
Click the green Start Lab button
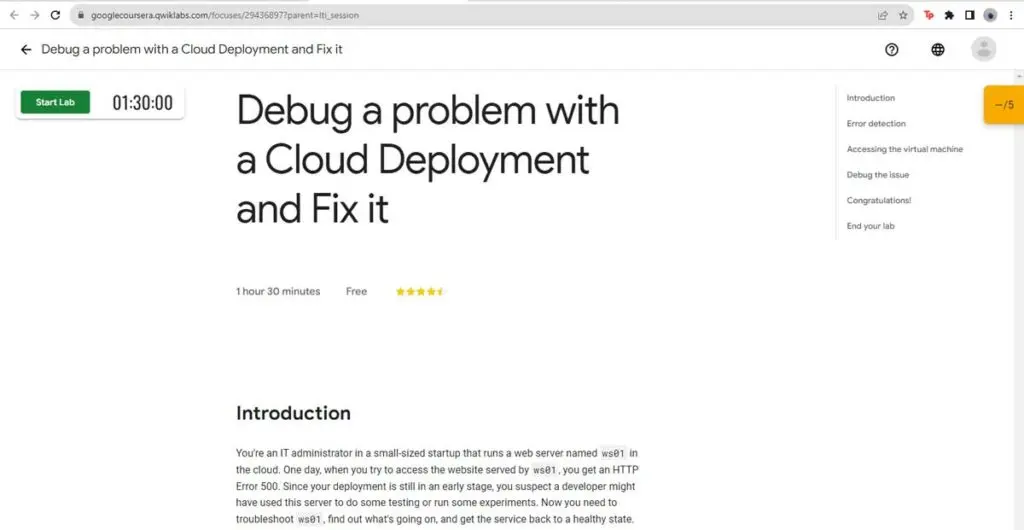(56, 102)
